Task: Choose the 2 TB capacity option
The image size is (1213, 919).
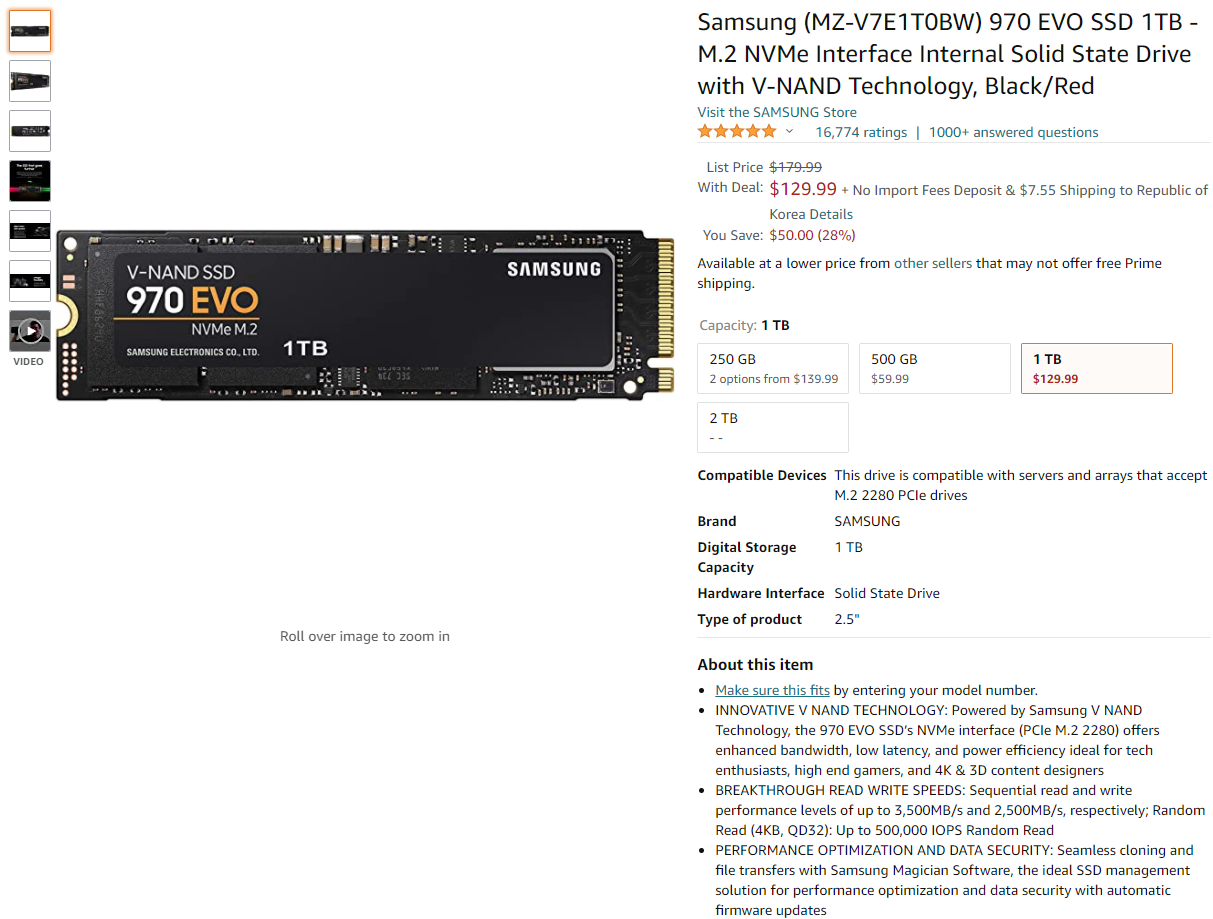Action: 773,427
